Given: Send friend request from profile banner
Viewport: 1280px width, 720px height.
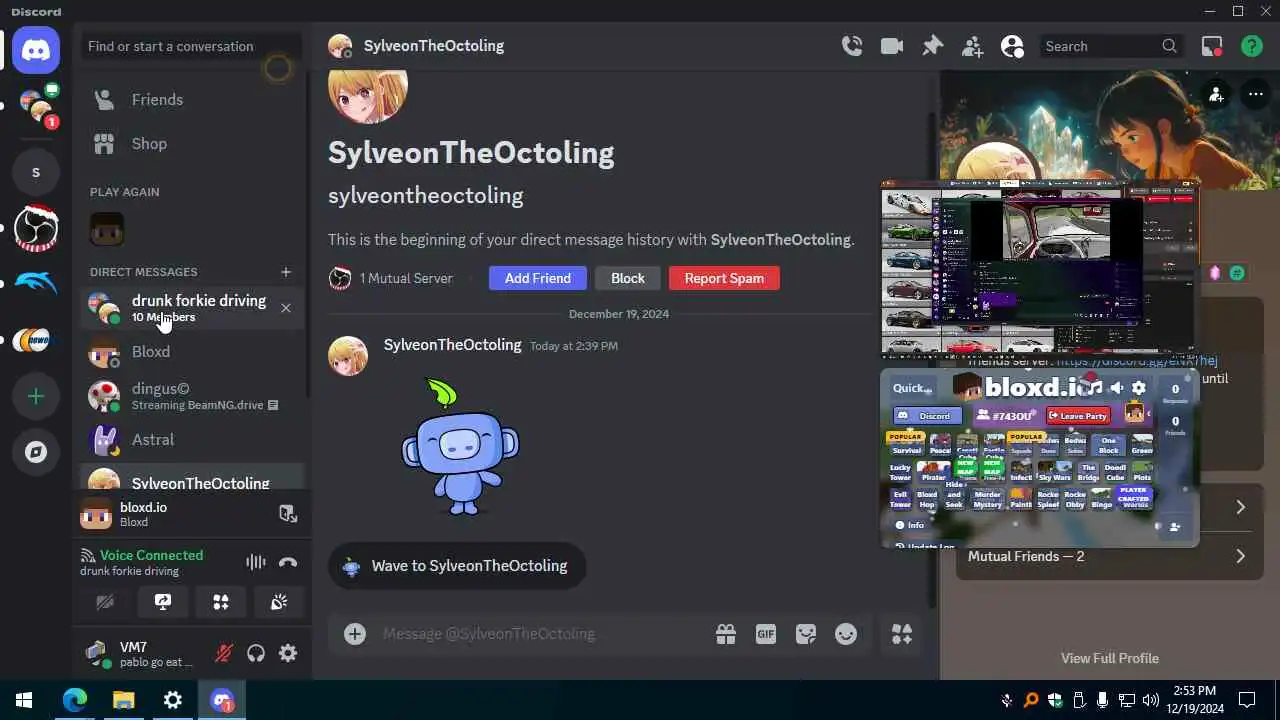Looking at the screenshot, I should click(x=1216, y=95).
